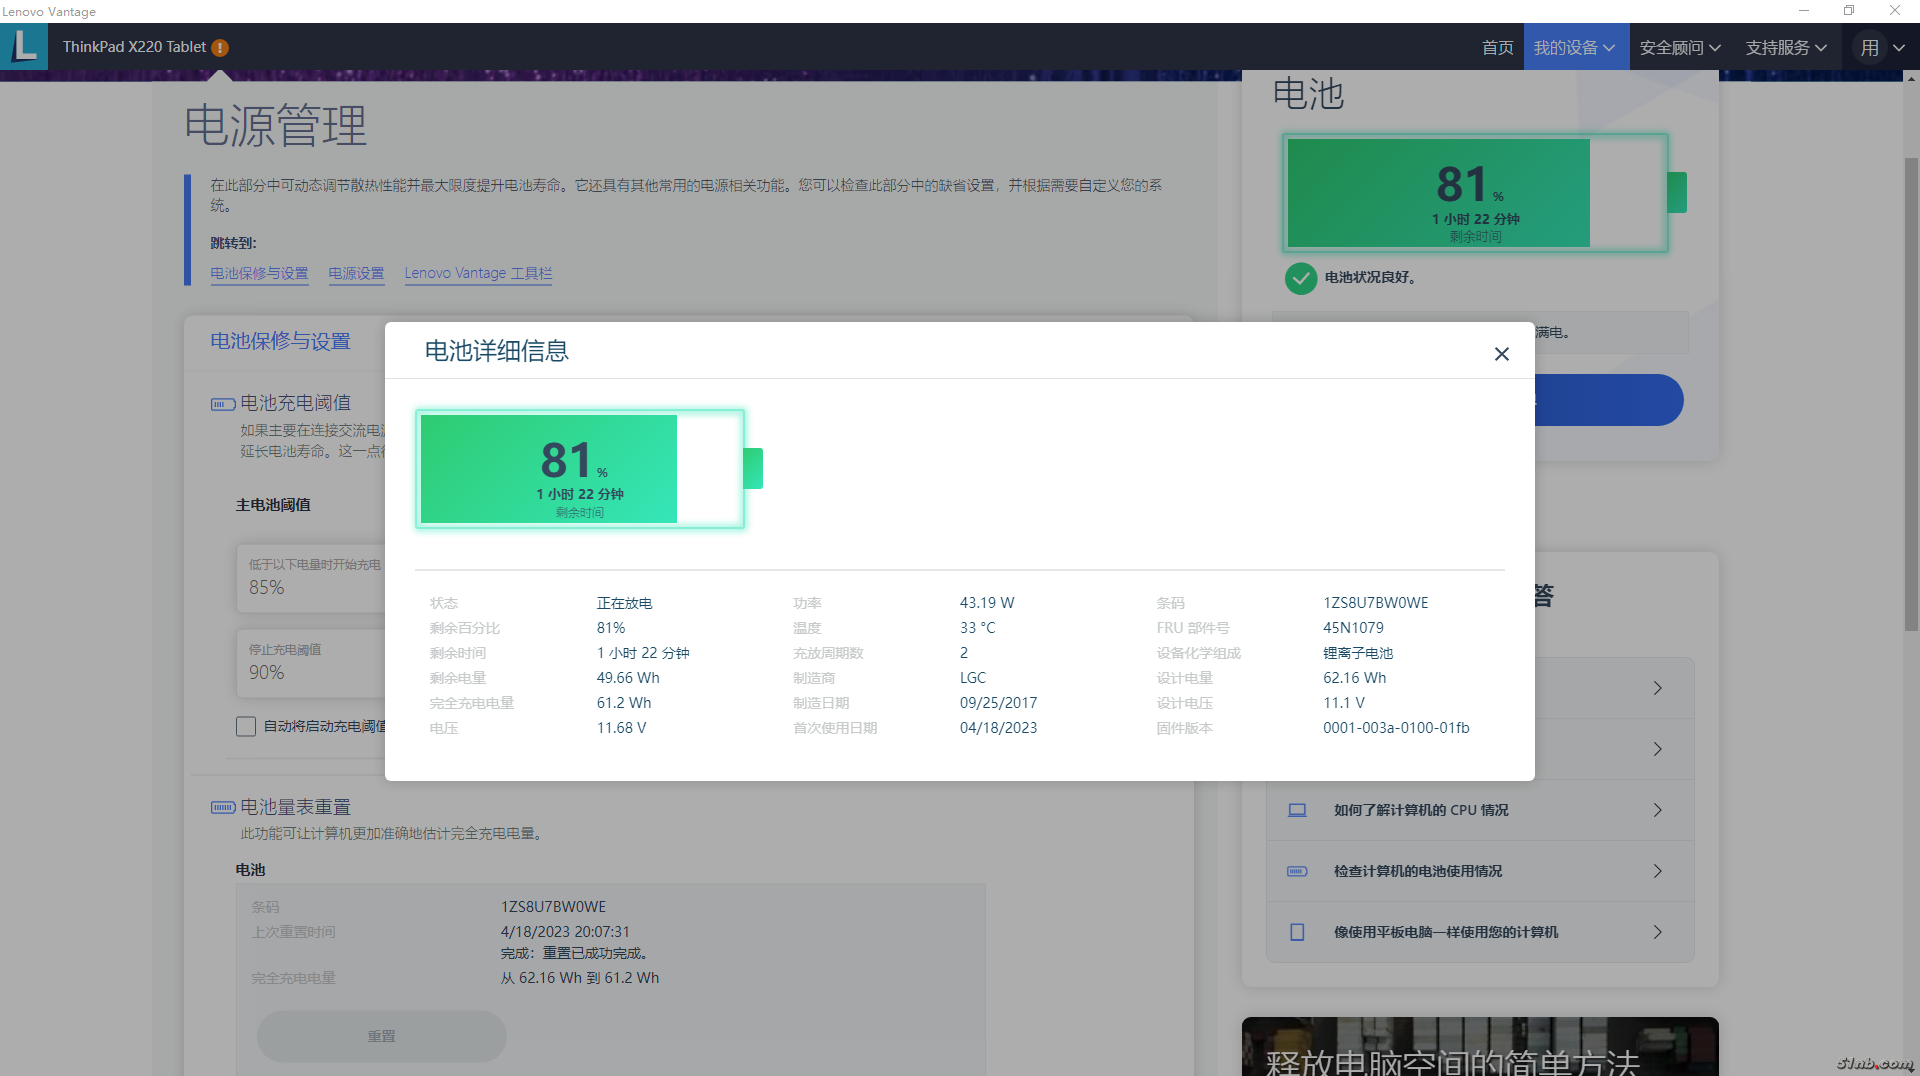Expand the 安全顾问 menu

(1681, 47)
